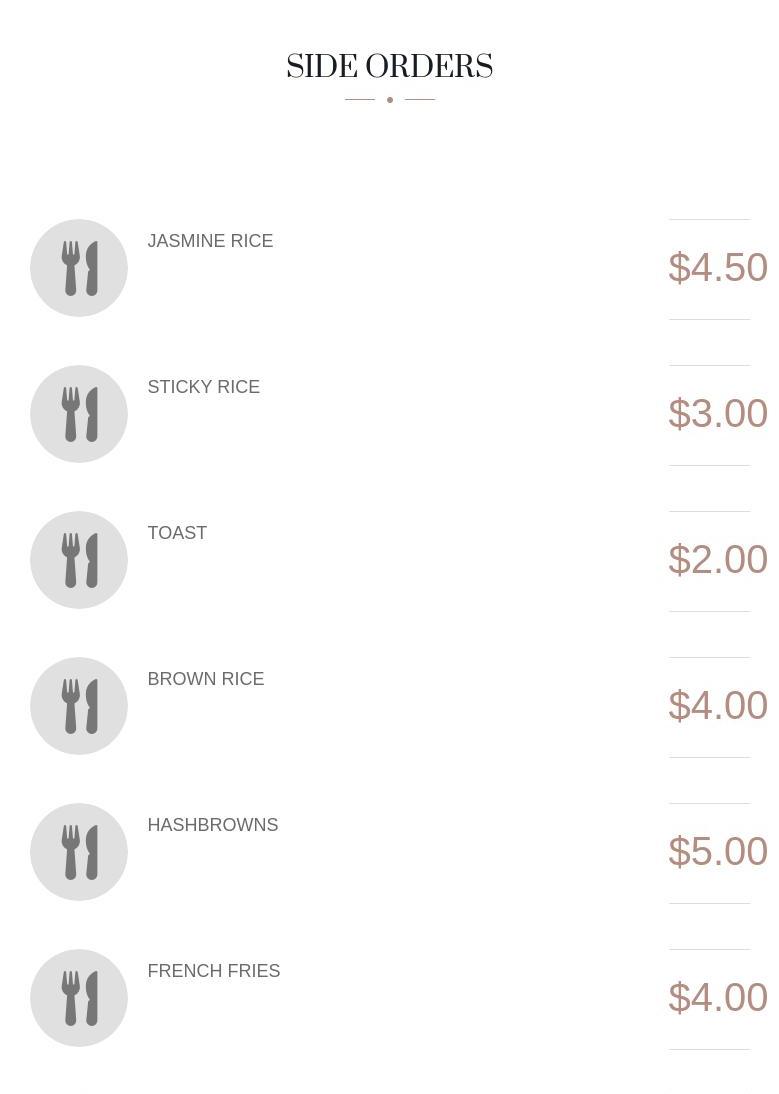The image size is (779, 1094).
Task: Tap the Hashbrowns fork-and-knife icon
Action: (79, 852)
